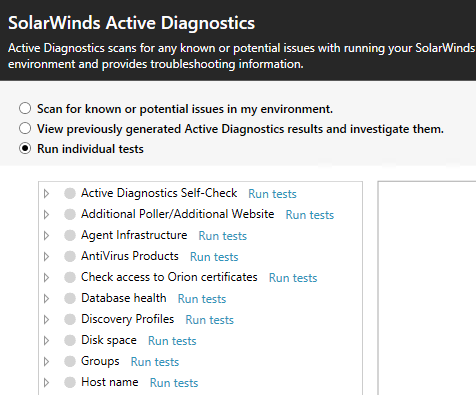
Task: Click the status icon beside Discovery Profiles
Action: click(x=70, y=319)
